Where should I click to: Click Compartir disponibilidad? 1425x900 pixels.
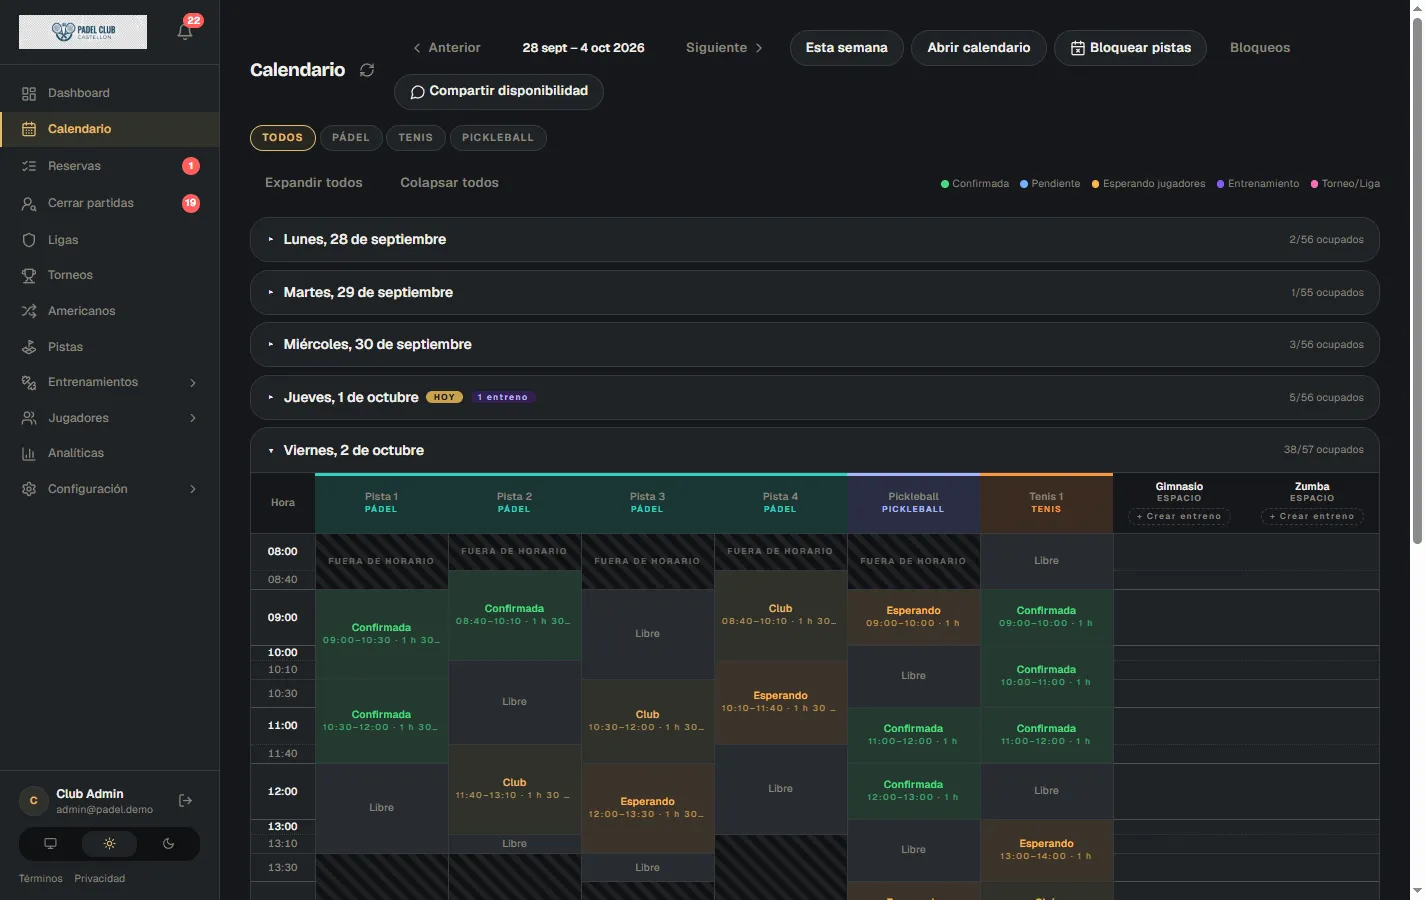tap(499, 91)
